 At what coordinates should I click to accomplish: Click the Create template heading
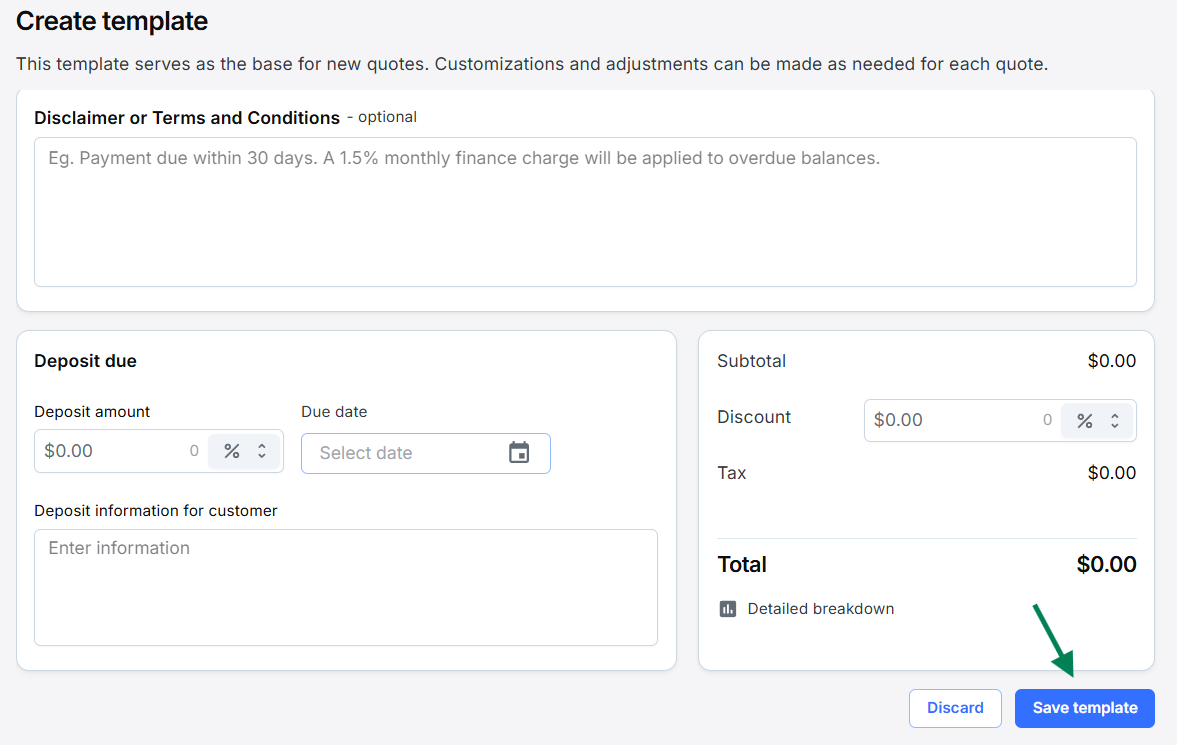(x=112, y=21)
